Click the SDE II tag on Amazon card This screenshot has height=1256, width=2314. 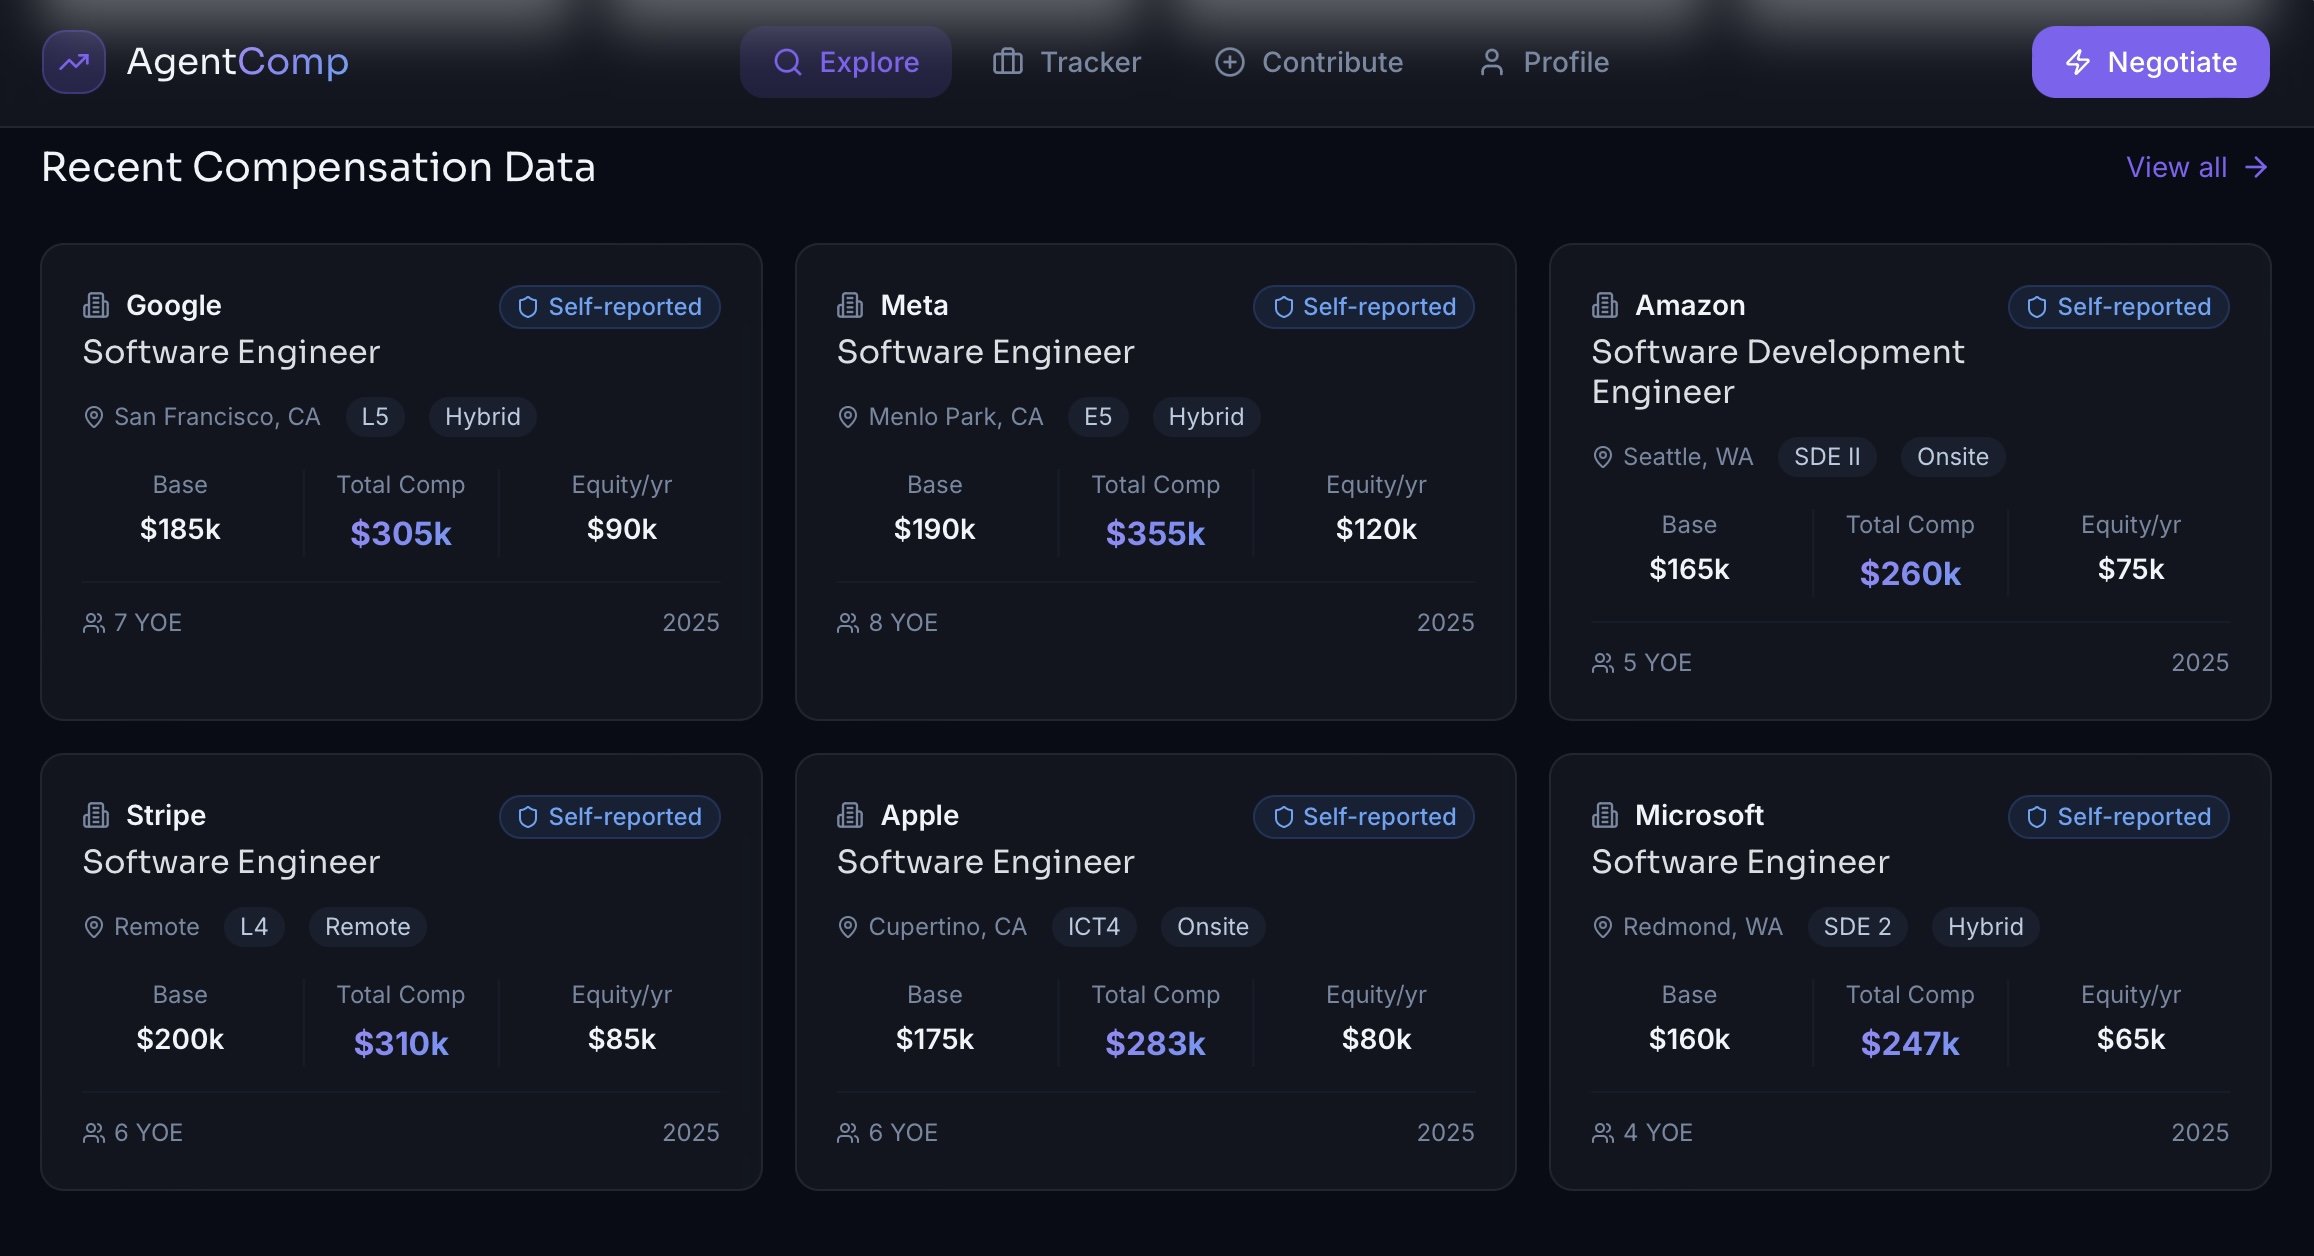[1827, 457]
